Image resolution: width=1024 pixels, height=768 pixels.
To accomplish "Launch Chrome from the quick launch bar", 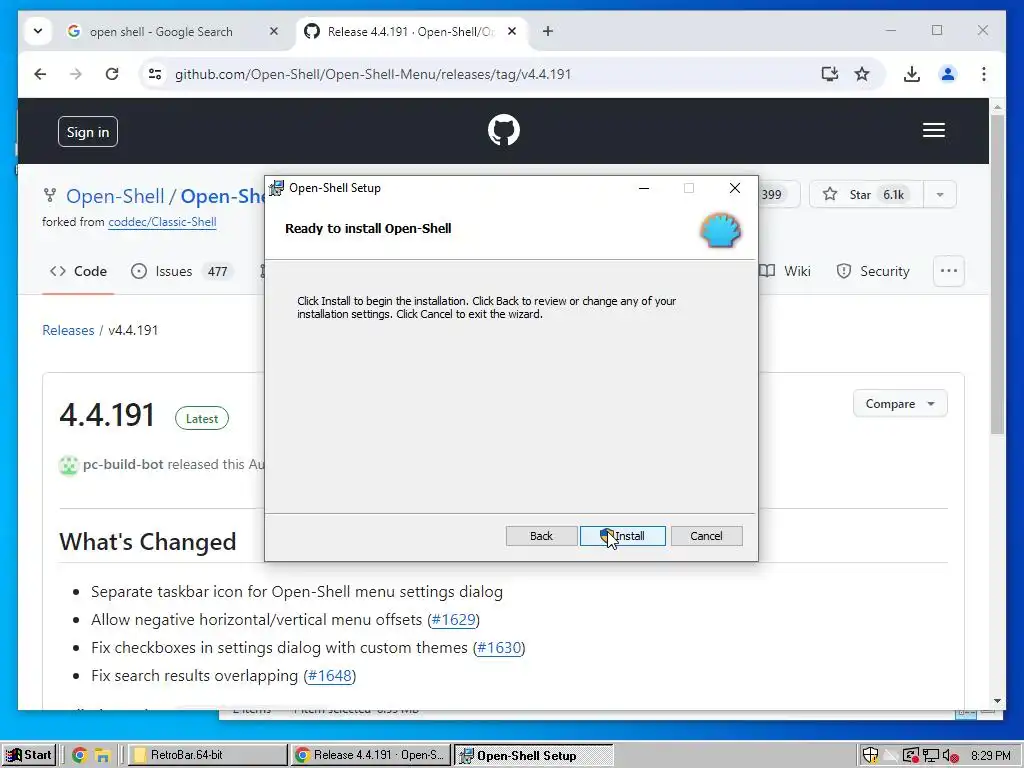I will (x=80, y=756).
